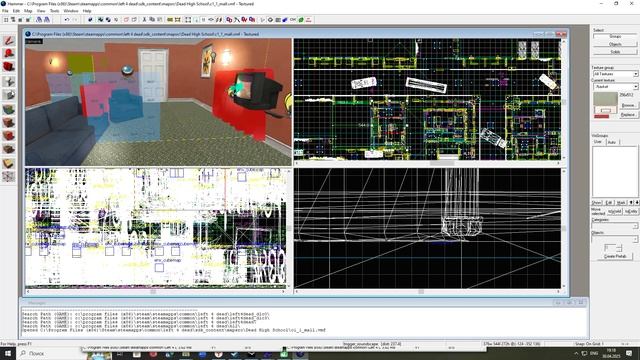Click the smaller grid toolbar icon

coord(21,20)
